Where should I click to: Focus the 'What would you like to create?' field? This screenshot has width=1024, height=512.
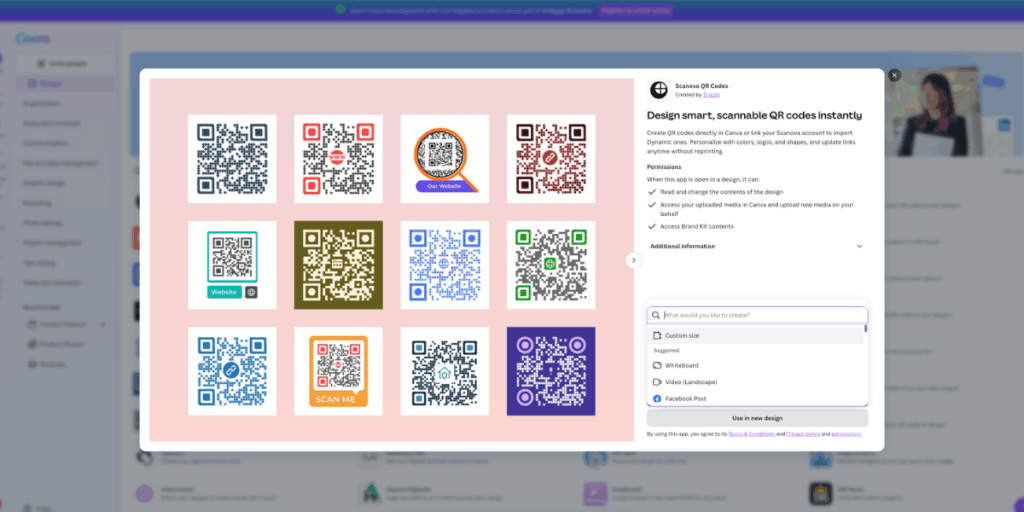tap(760, 315)
